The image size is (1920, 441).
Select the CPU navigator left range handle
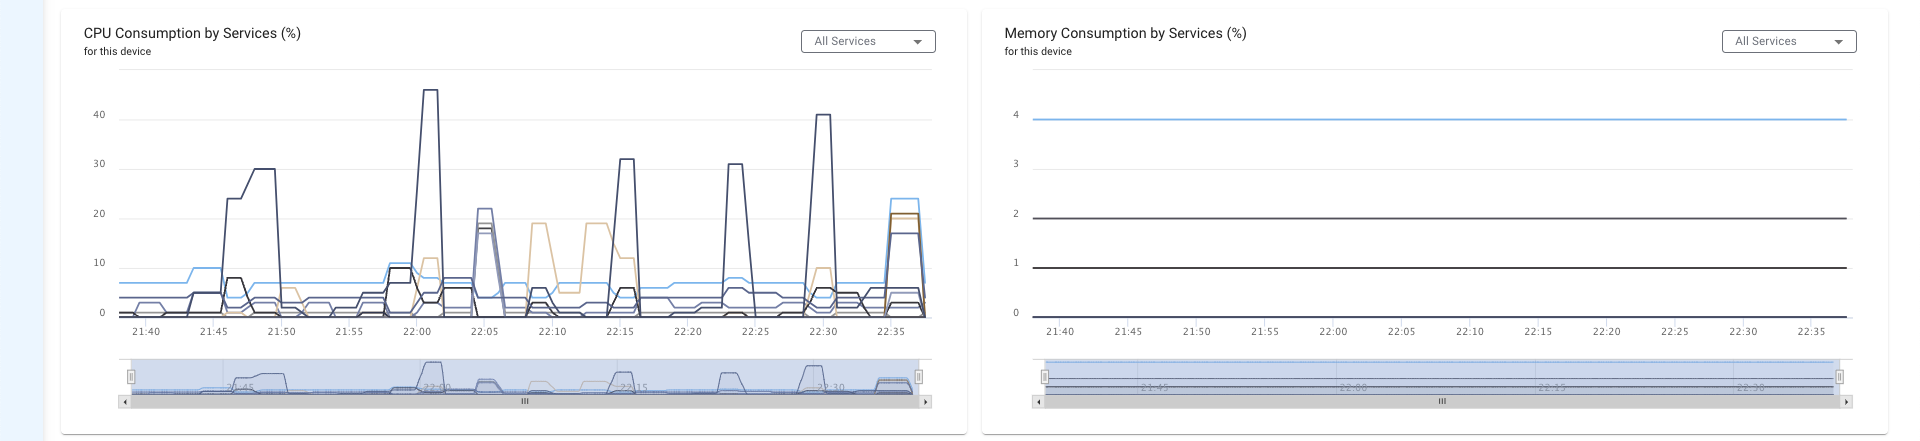click(x=131, y=377)
